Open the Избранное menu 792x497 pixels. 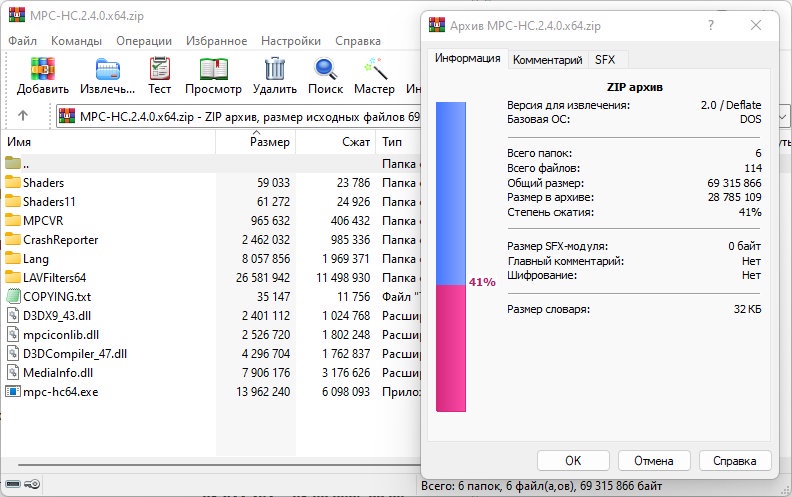point(216,40)
